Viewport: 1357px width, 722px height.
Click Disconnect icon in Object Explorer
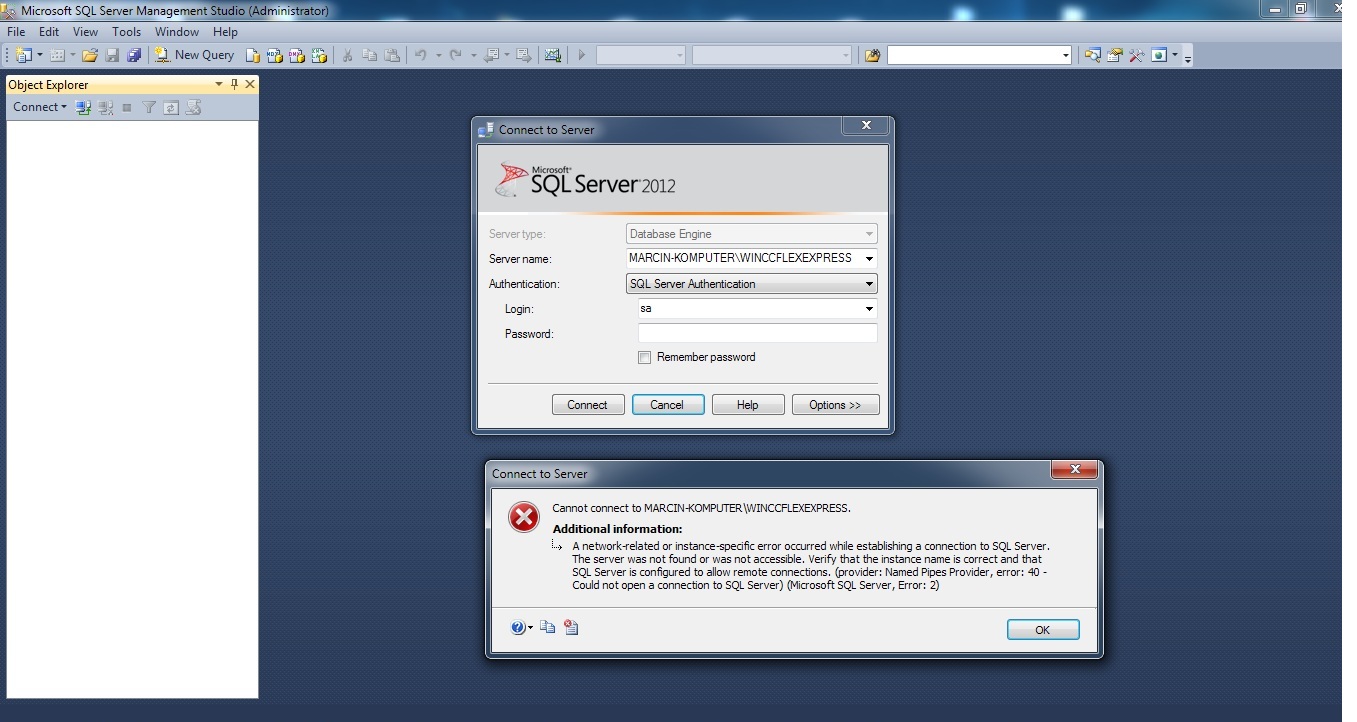(x=106, y=107)
